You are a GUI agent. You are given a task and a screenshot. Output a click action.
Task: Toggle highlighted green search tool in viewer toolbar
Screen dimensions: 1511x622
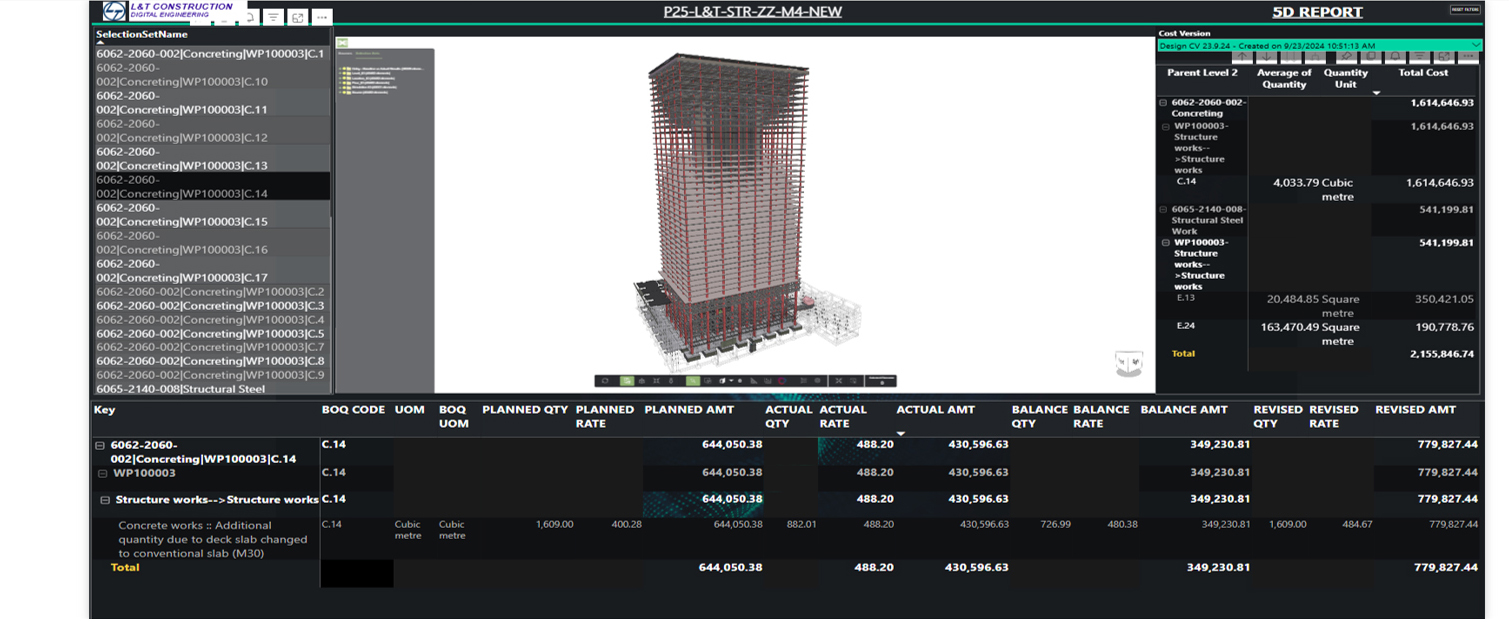point(692,381)
